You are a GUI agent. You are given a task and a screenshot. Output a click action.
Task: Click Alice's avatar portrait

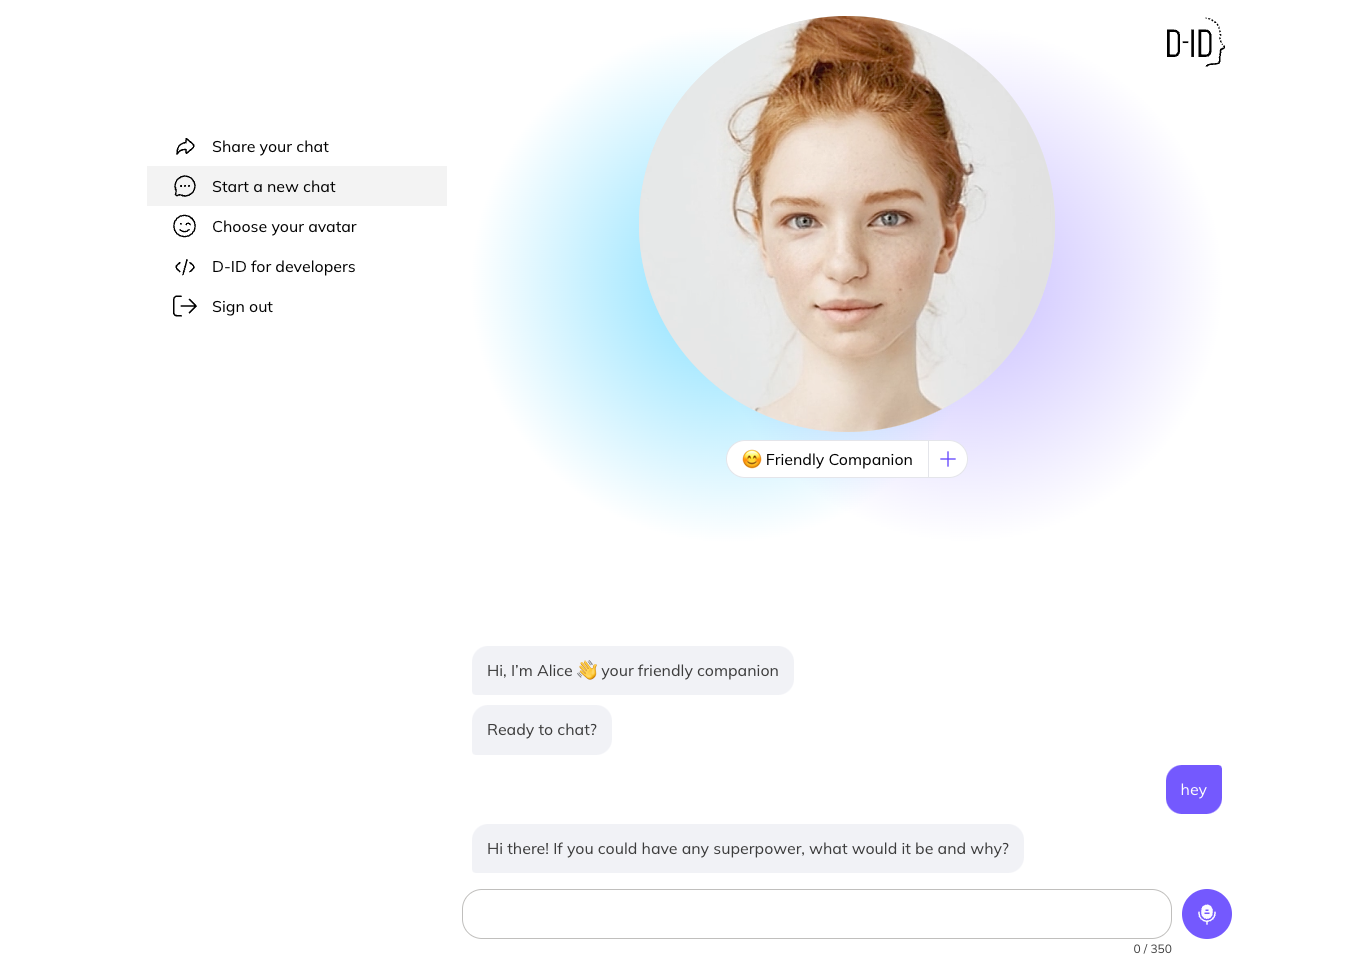[x=847, y=224]
